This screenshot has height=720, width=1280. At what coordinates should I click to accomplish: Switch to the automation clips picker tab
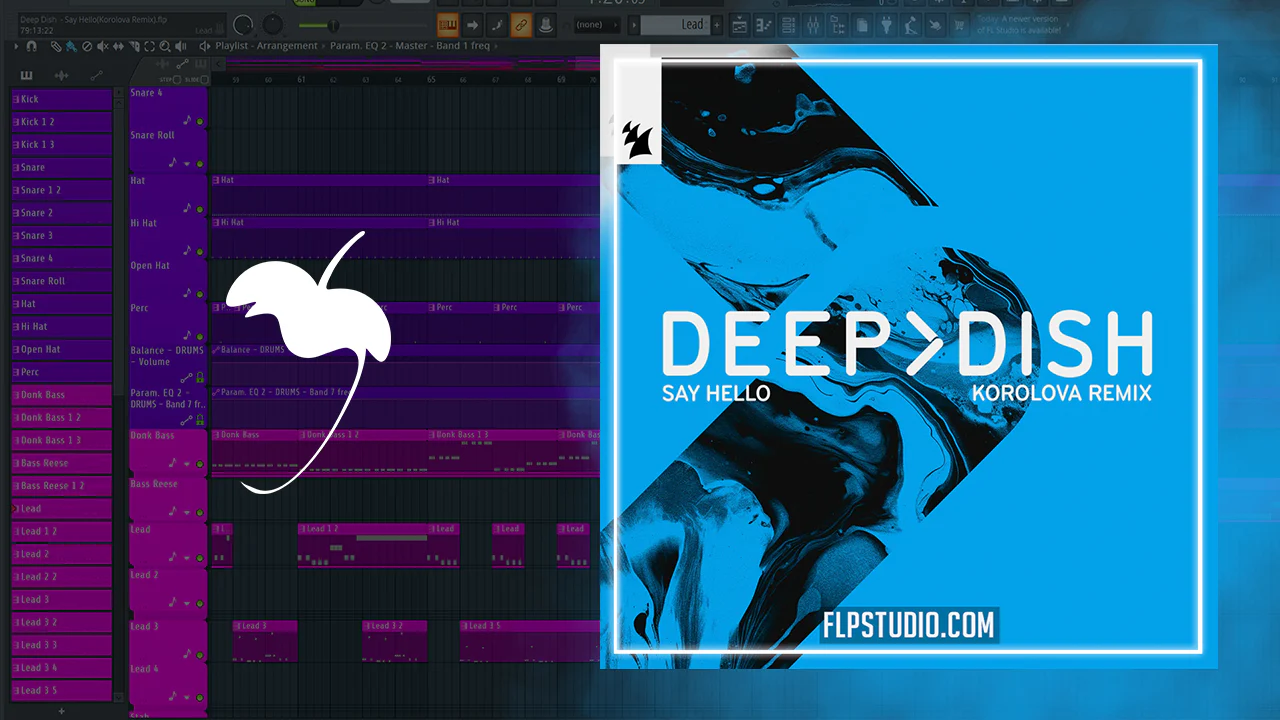click(96, 76)
